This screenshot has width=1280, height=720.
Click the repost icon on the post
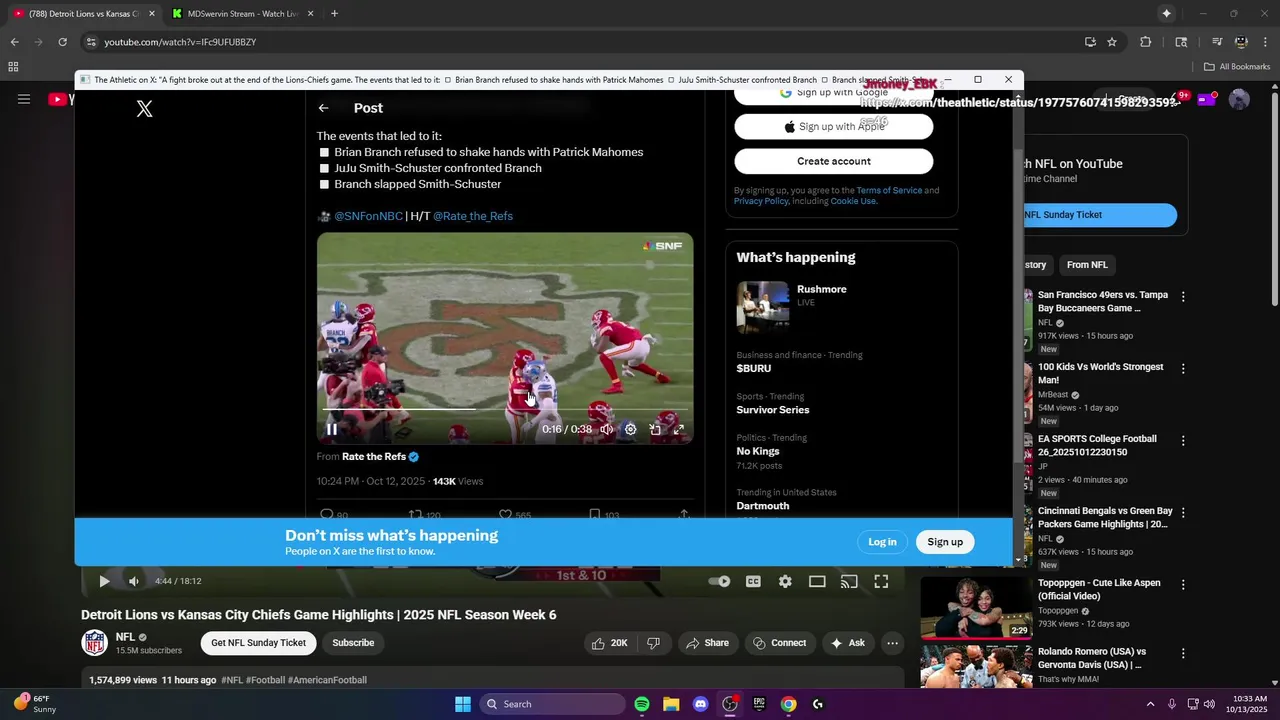coord(416,515)
